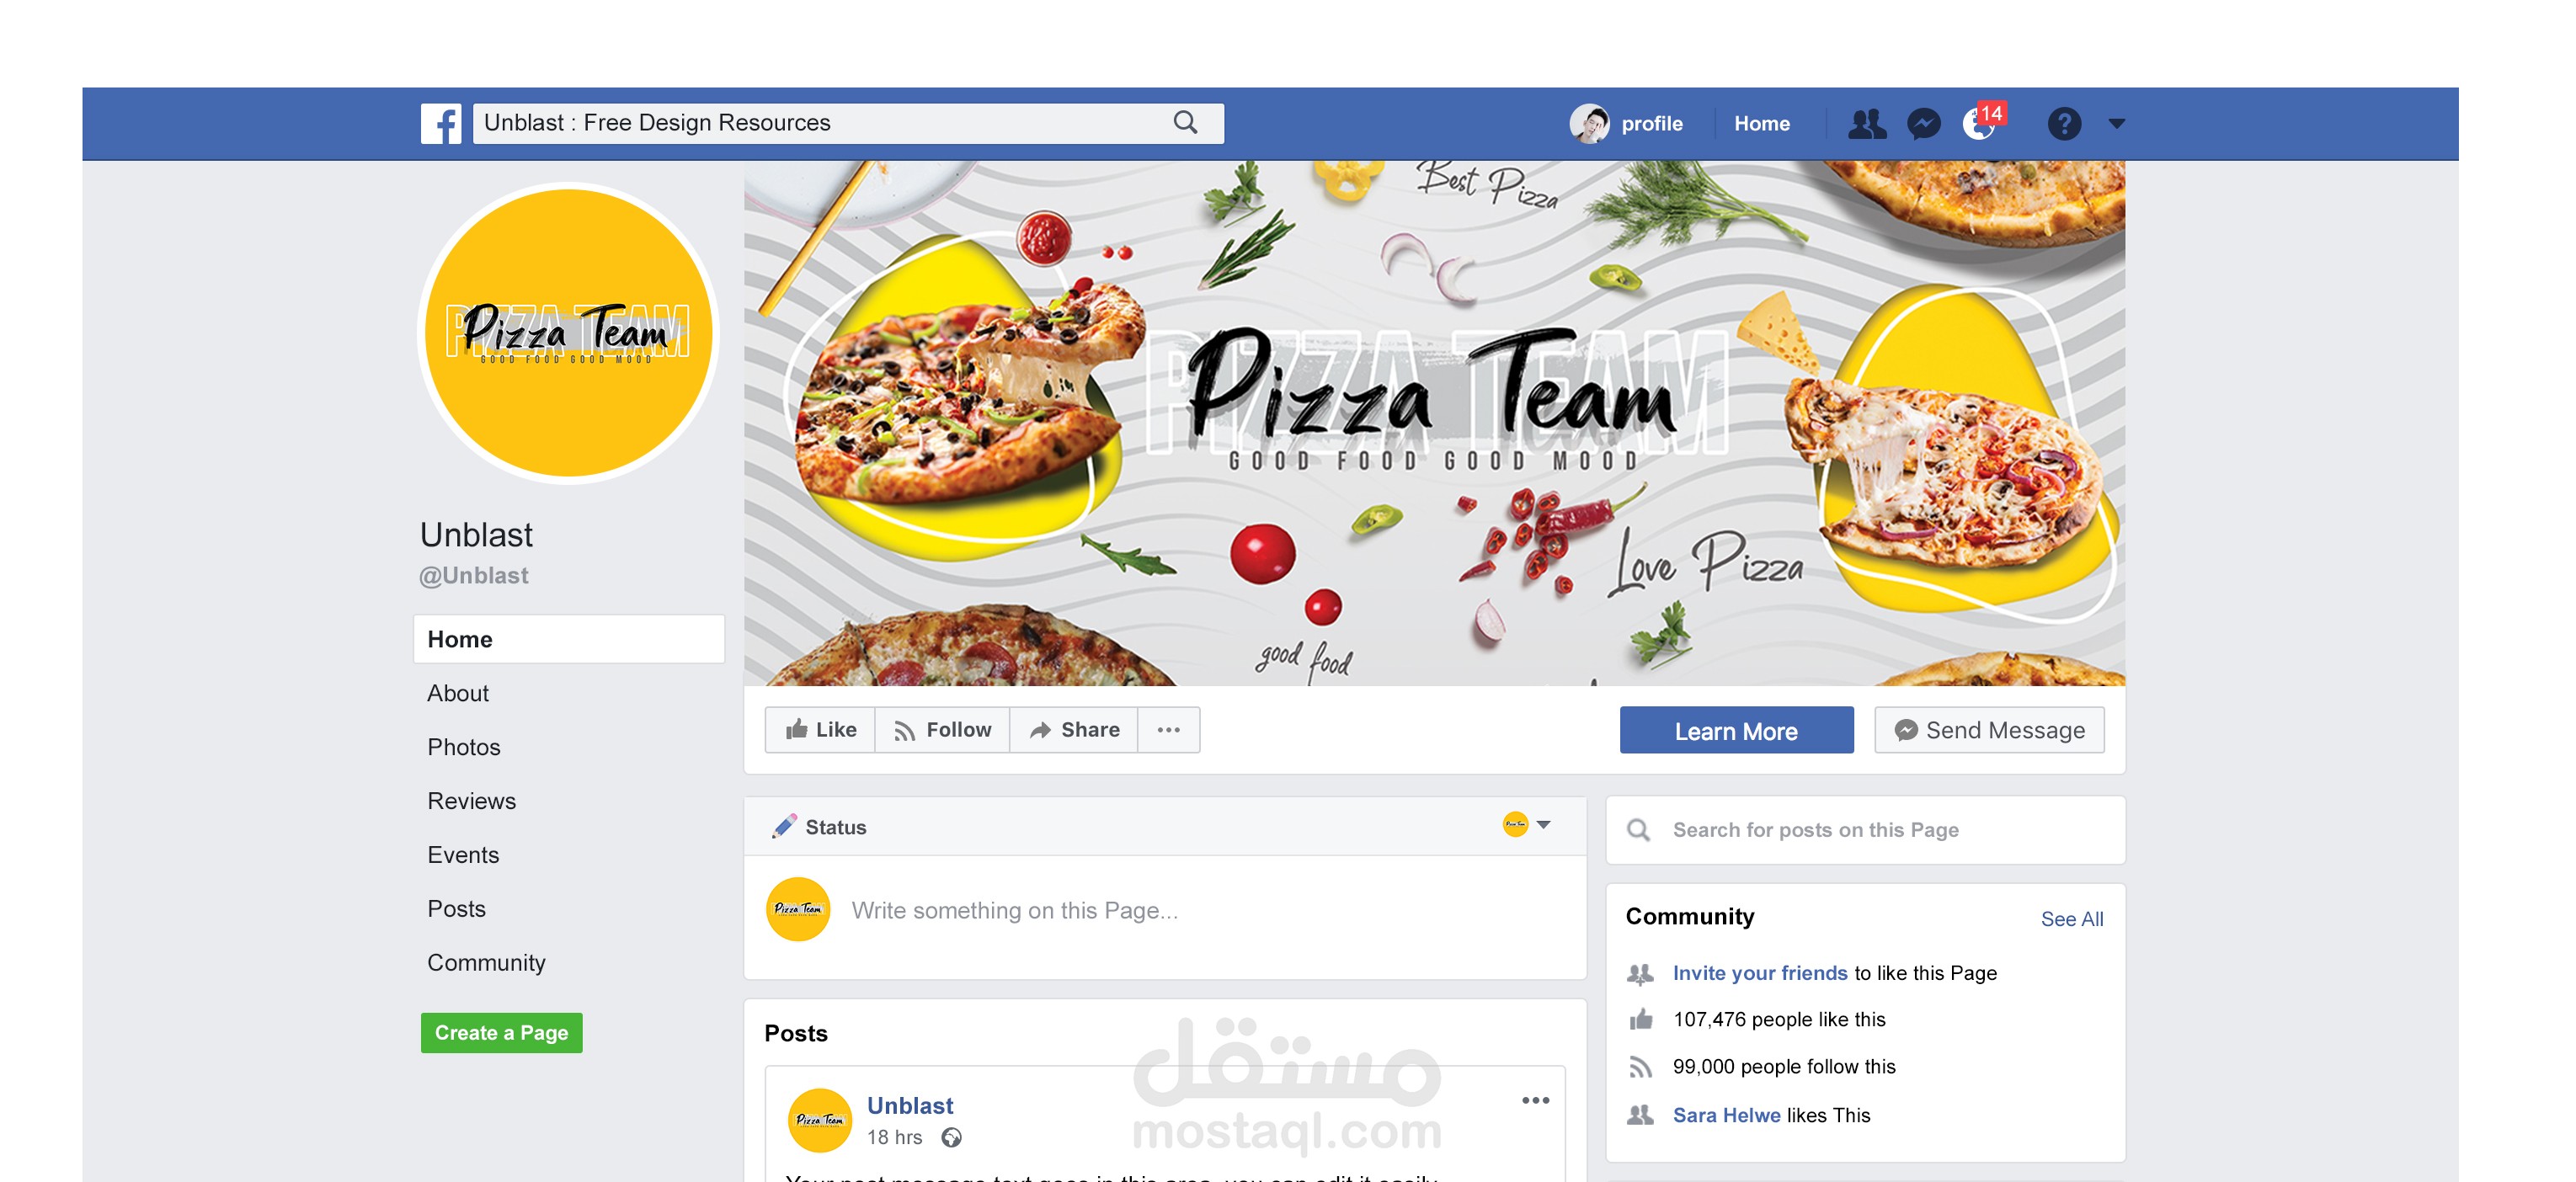
Task: Click the help question mark icon
Action: point(2064,123)
